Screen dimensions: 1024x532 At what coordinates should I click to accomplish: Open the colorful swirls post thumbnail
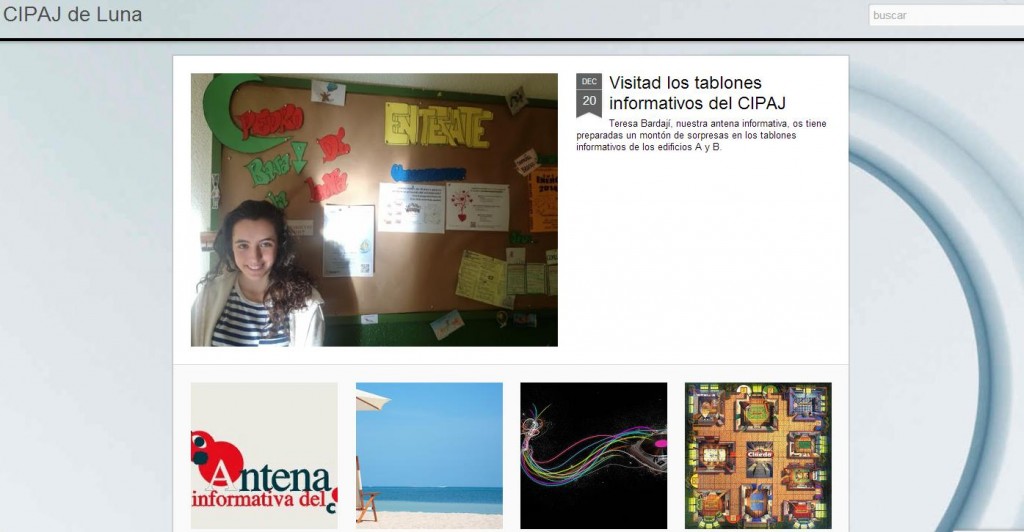(x=593, y=456)
